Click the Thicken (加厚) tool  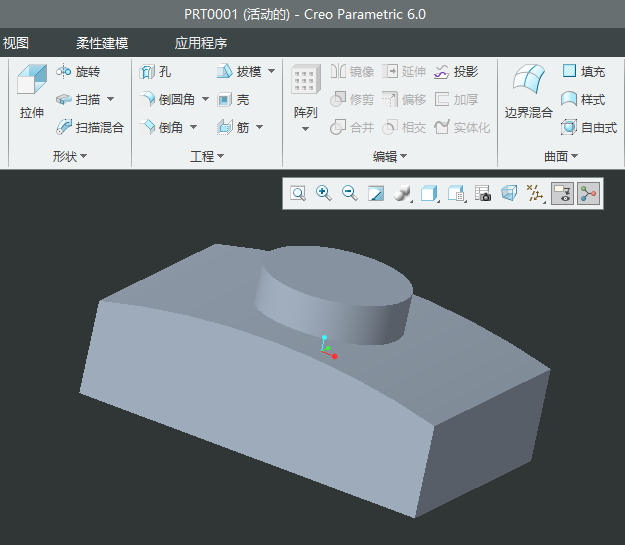coord(456,99)
